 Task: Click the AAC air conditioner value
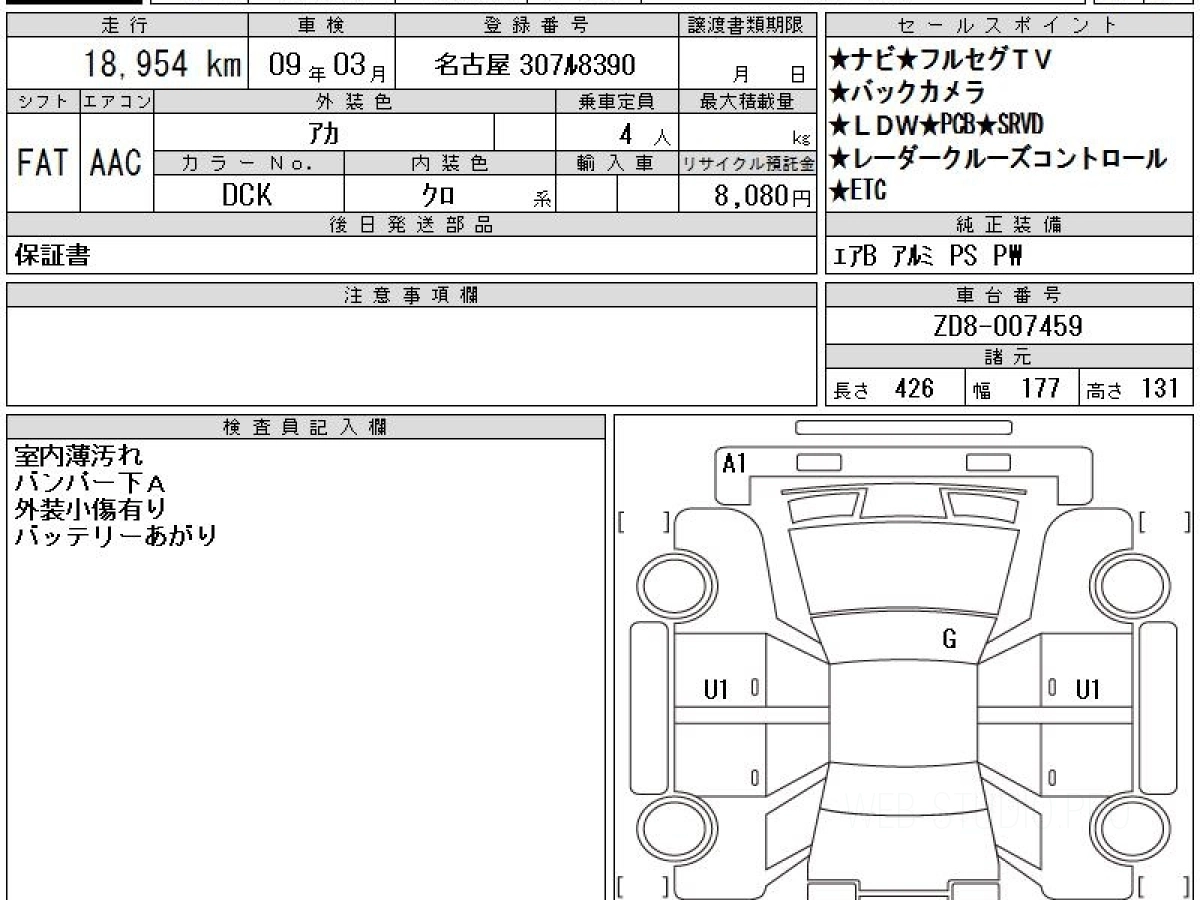point(116,163)
